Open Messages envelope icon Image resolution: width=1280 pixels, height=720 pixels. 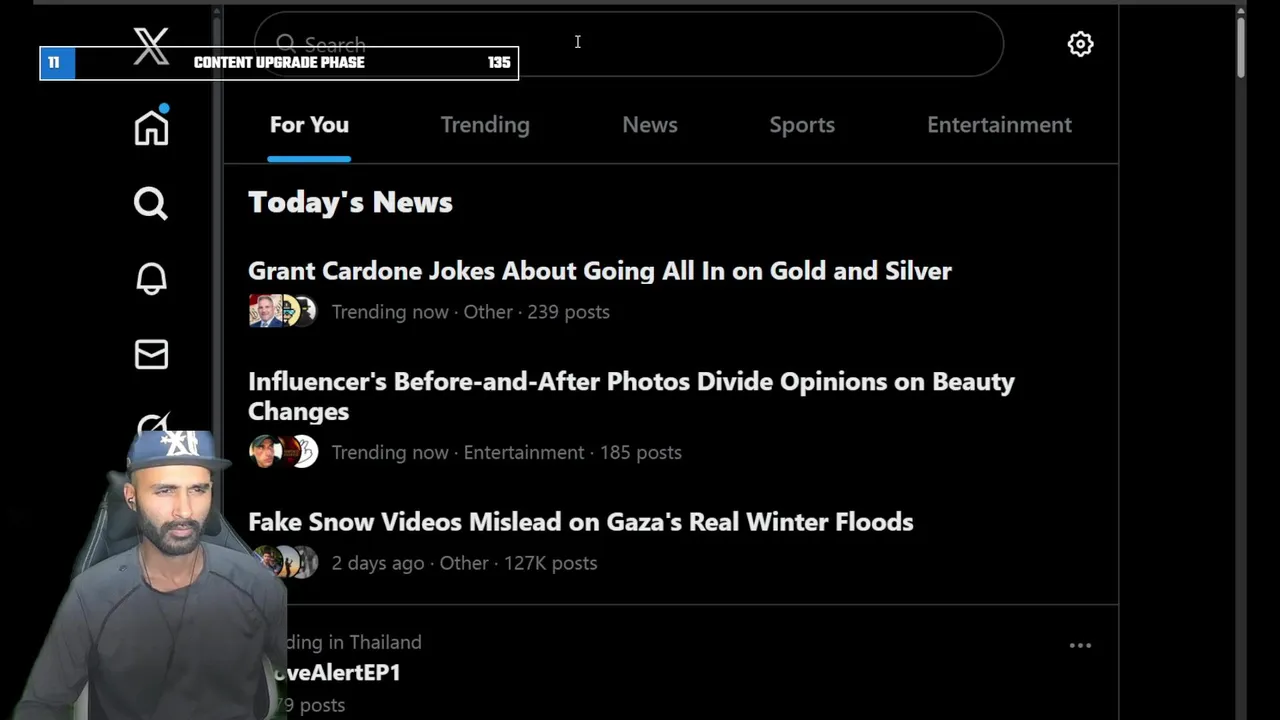[151, 355]
